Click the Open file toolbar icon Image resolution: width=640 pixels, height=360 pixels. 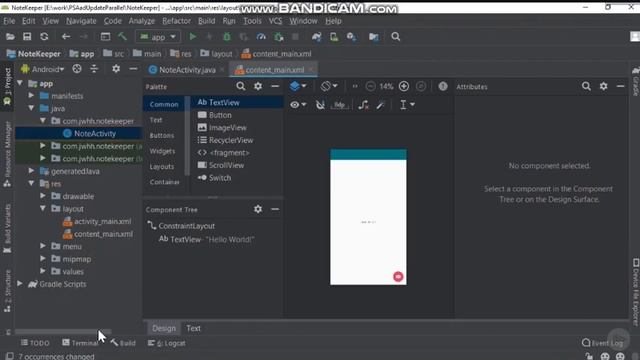point(10,37)
